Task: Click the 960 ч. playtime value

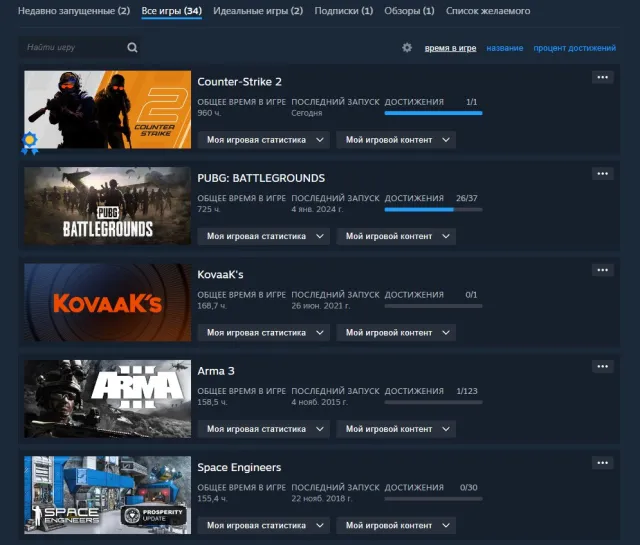Action: pyautogui.click(x=209, y=113)
